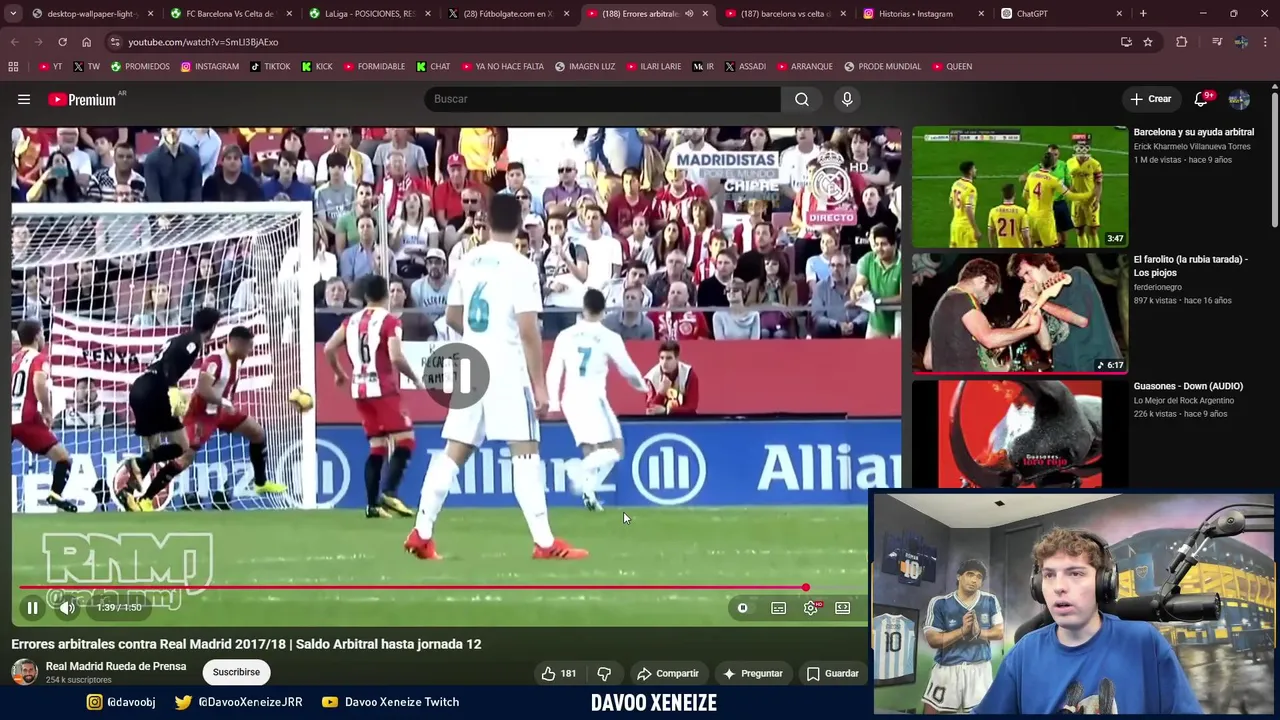Like the video with 181 likes
Image resolution: width=1280 pixels, height=720 pixels.
tap(558, 673)
